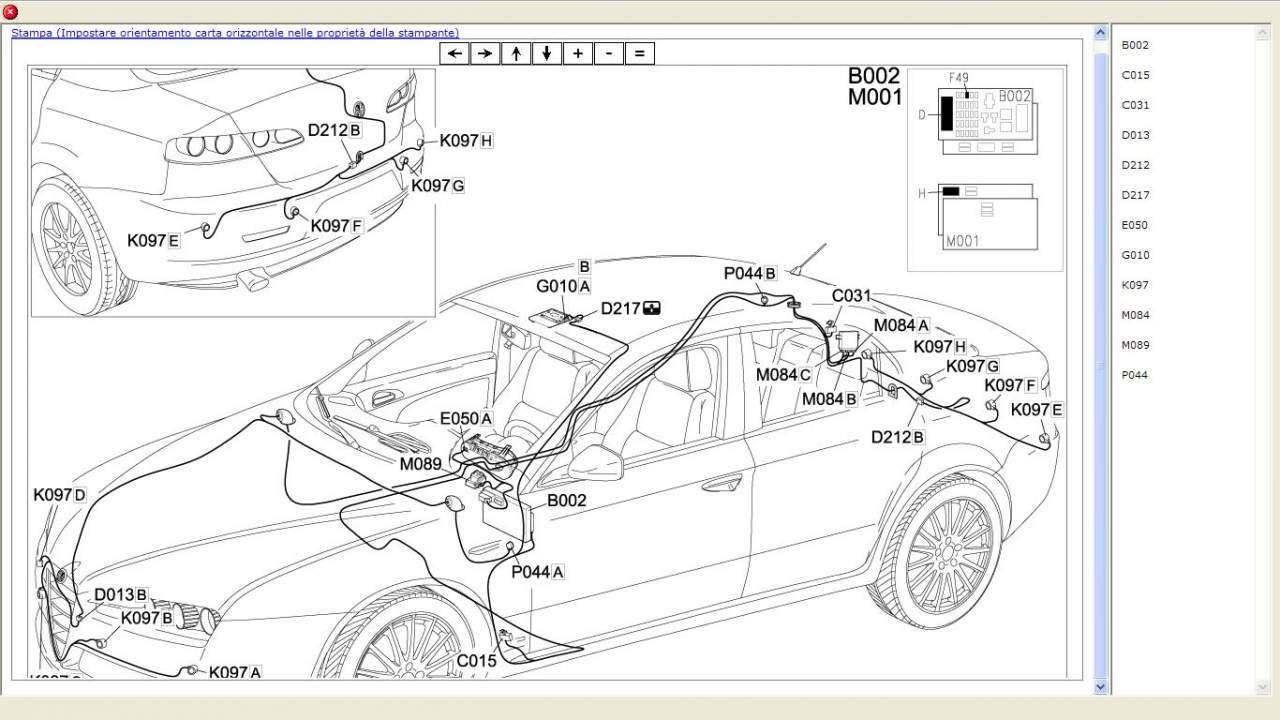
Task: Click the pan right arrow button
Action: [486, 54]
